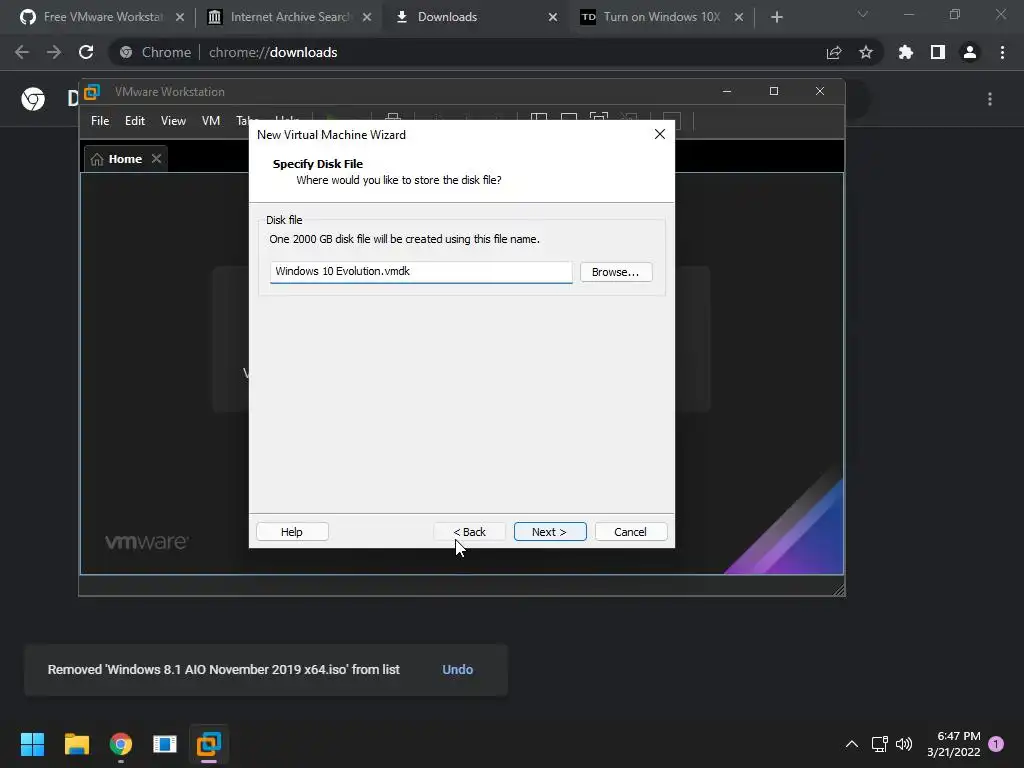Open Chrome extensions puzzle icon
Screen dimensions: 1024x768
pos(906,52)
